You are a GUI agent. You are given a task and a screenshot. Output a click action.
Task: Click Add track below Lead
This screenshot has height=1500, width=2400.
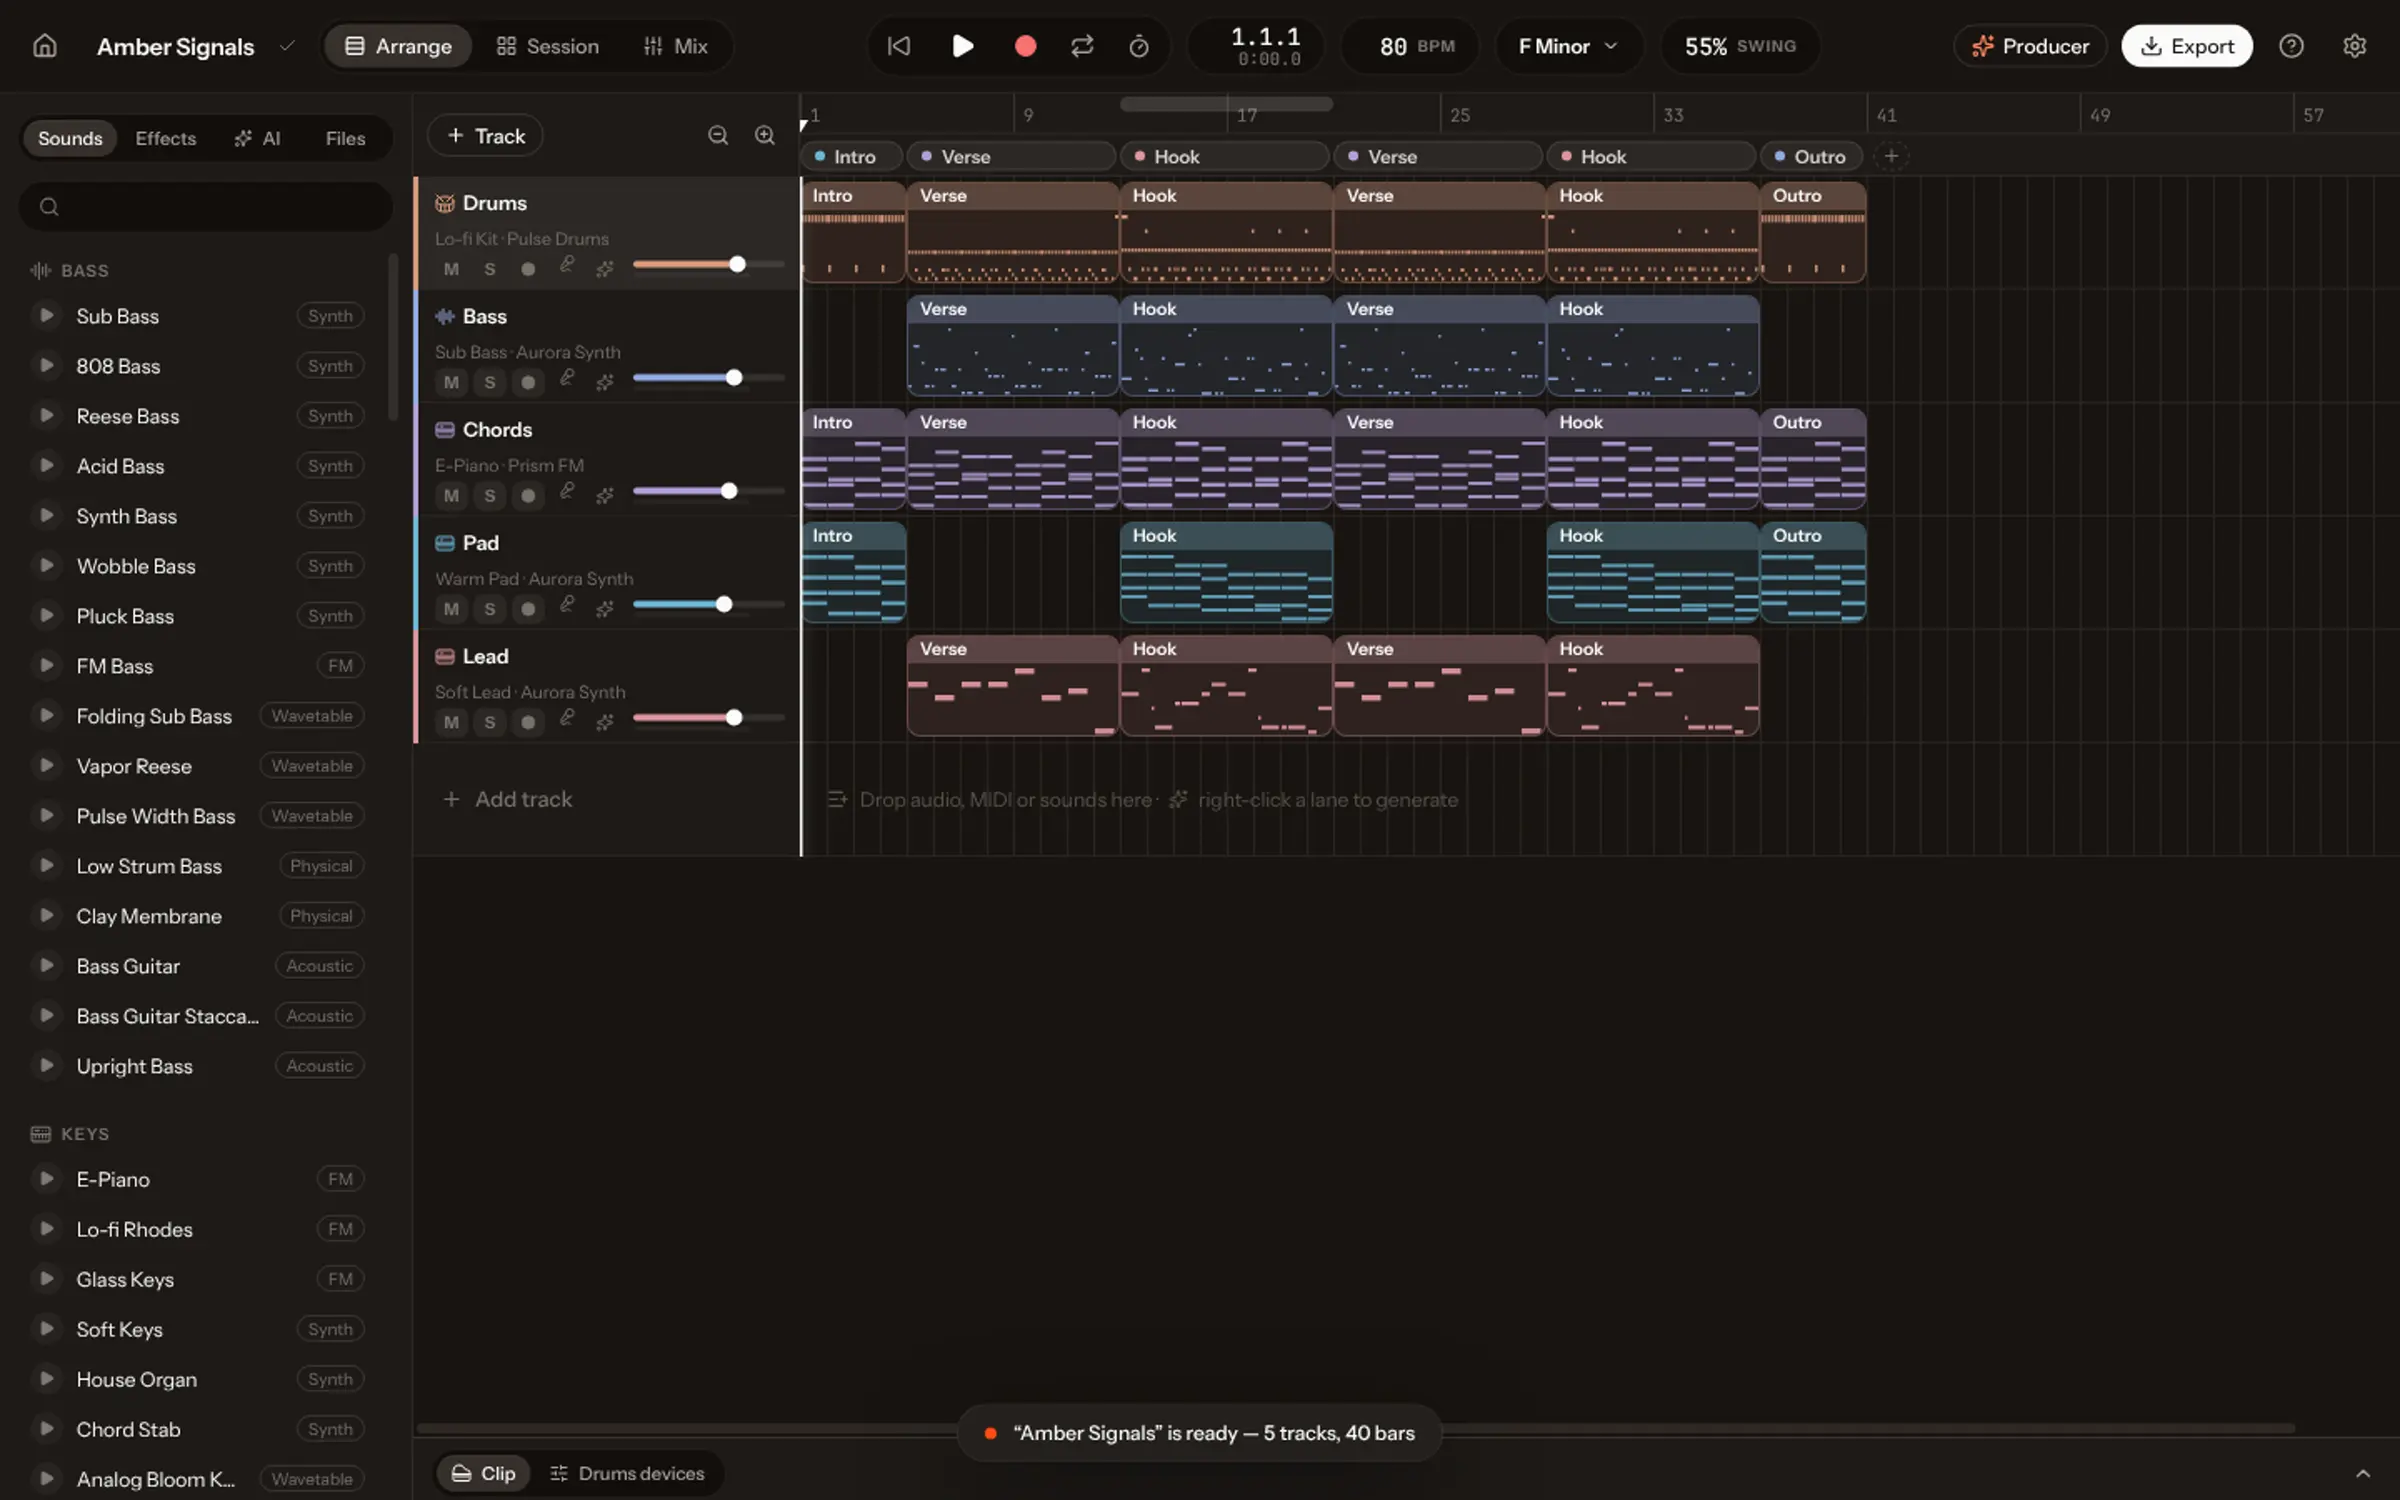508,799
